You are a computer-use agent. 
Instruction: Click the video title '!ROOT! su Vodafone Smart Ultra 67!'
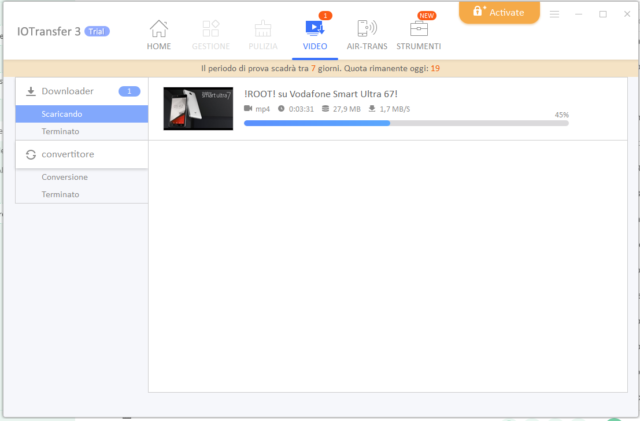(321, 94)
